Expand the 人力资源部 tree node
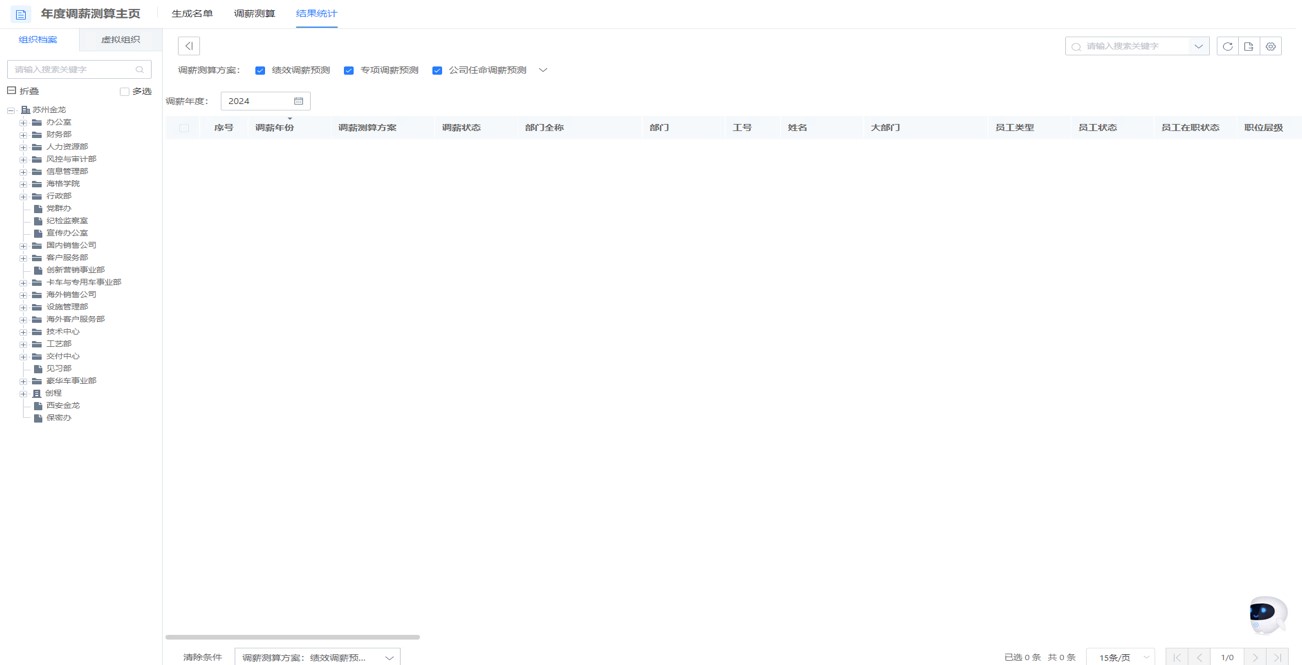 (x=23, y=147)
